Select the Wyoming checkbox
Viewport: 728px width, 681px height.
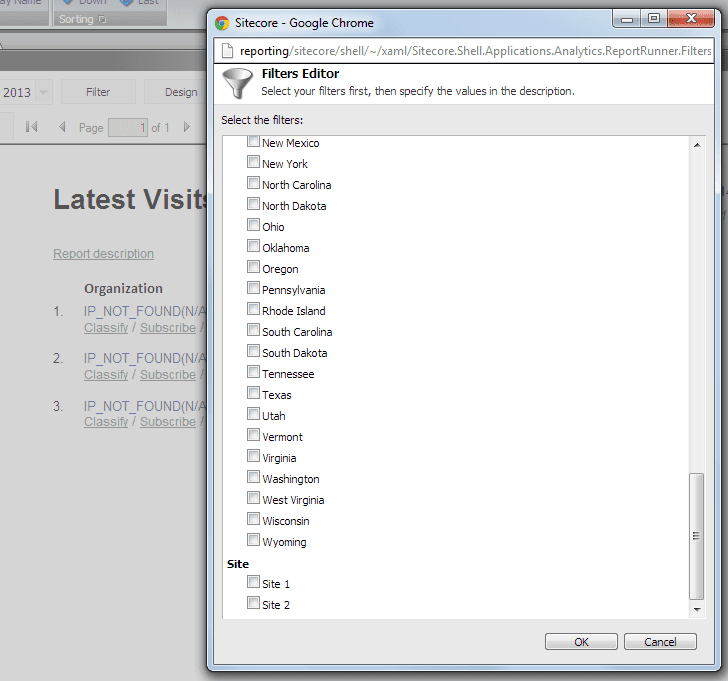pos(253,541)
